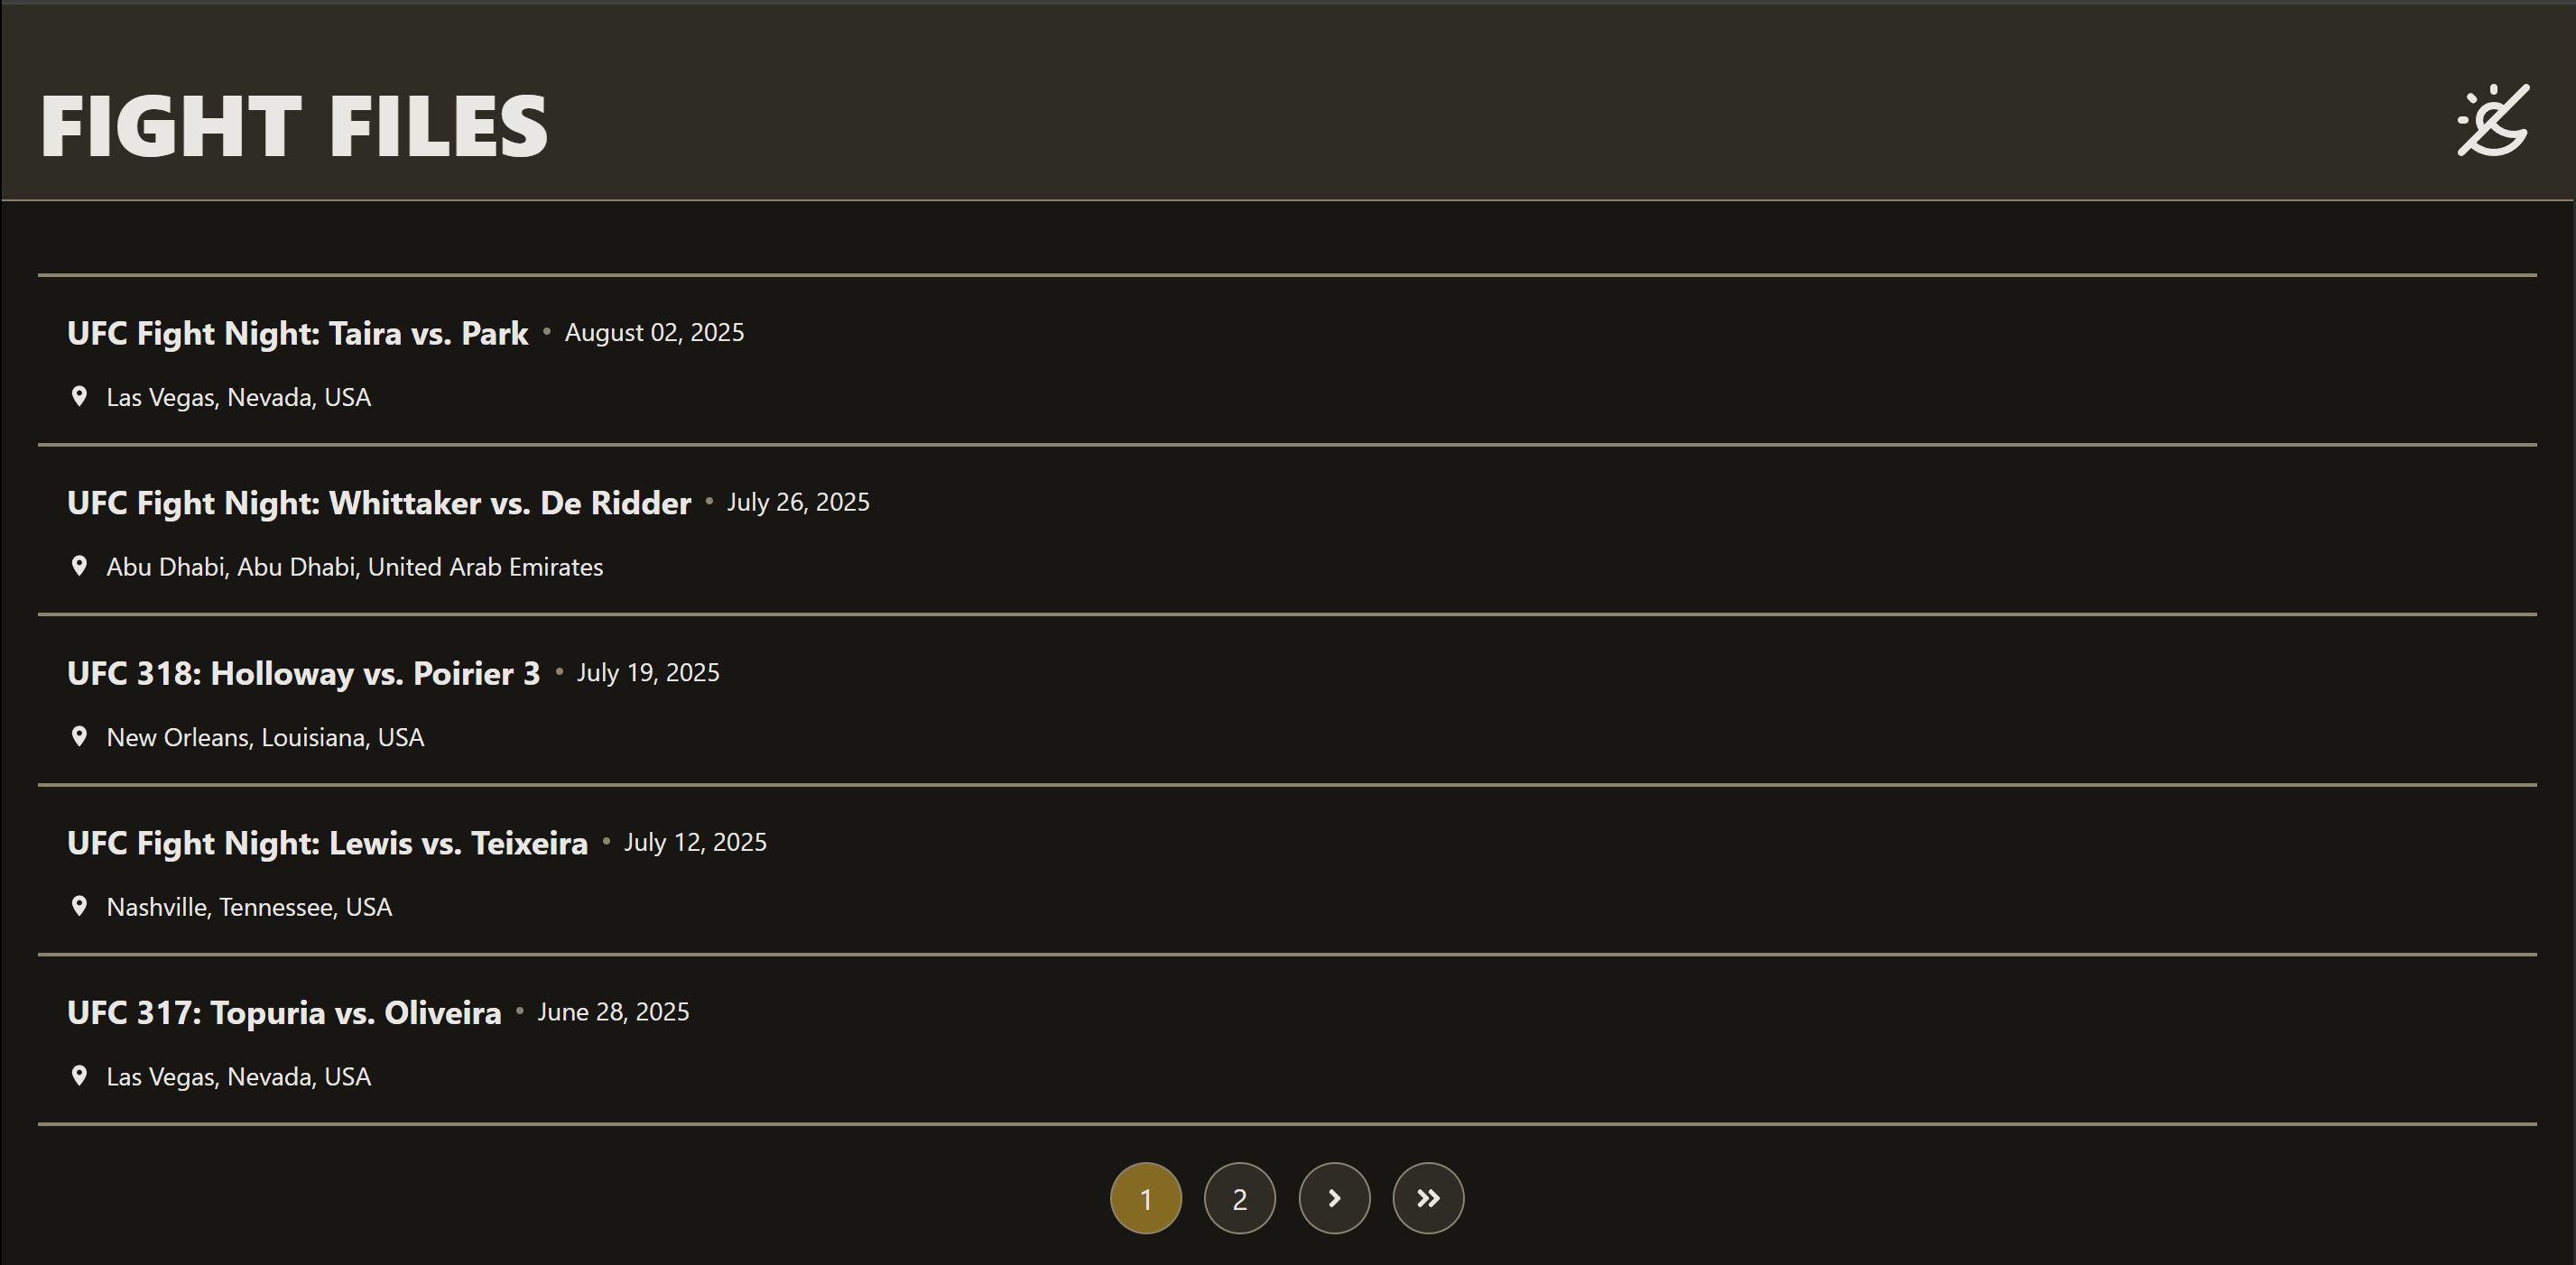Click the date July 26, 2025
Viewport: 2576px width, 1265px height.
tap(798, 502)
